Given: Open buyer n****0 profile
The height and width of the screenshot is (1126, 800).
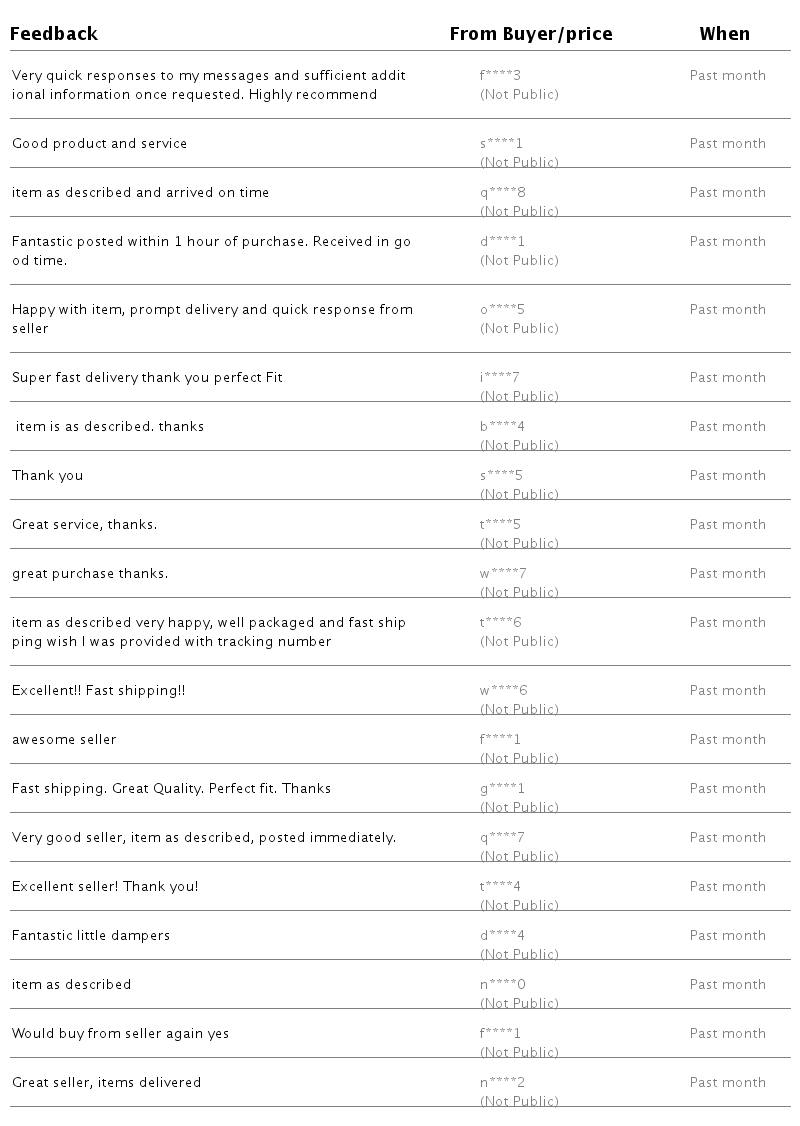Looking at the screenshot, I should (x=502, y=984).
